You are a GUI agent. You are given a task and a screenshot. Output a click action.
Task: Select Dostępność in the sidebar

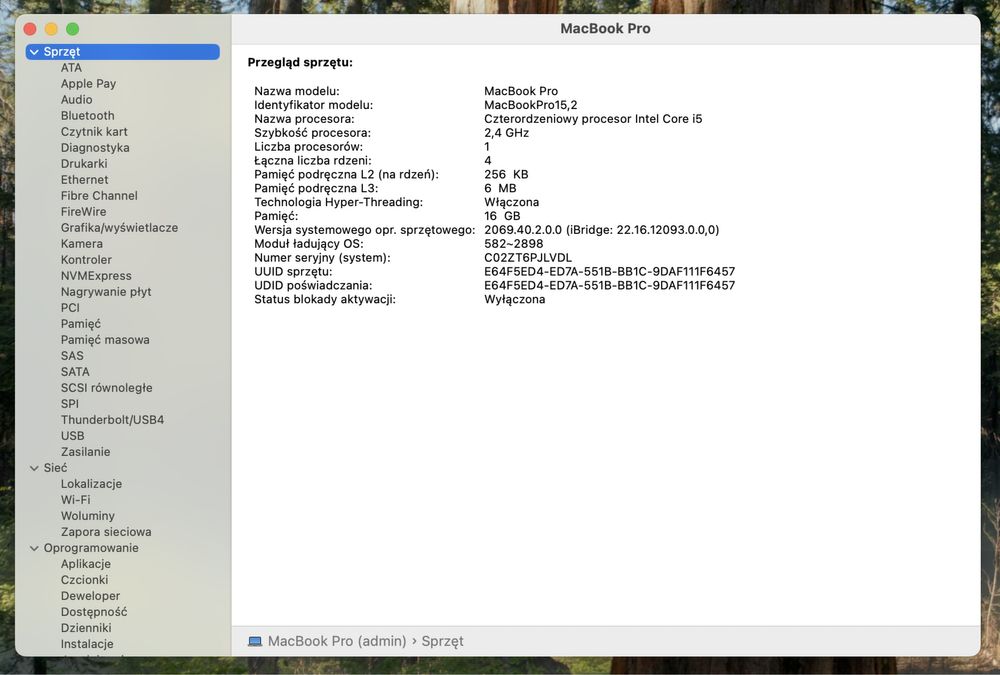pos(94,612)
